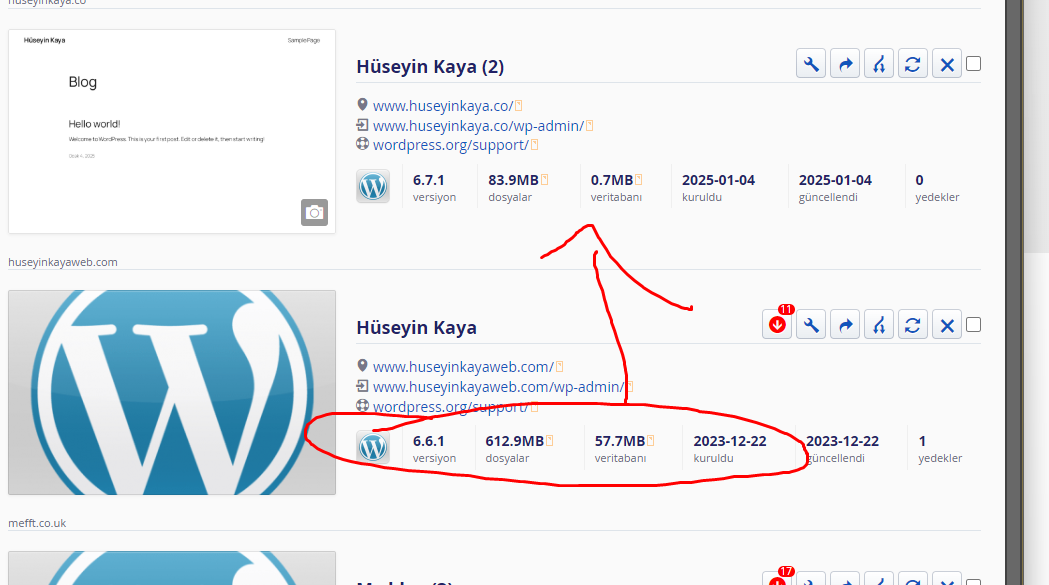Open wordpress.org/support/ link under Hüseyin Kaya (2)

coord(451,145)
